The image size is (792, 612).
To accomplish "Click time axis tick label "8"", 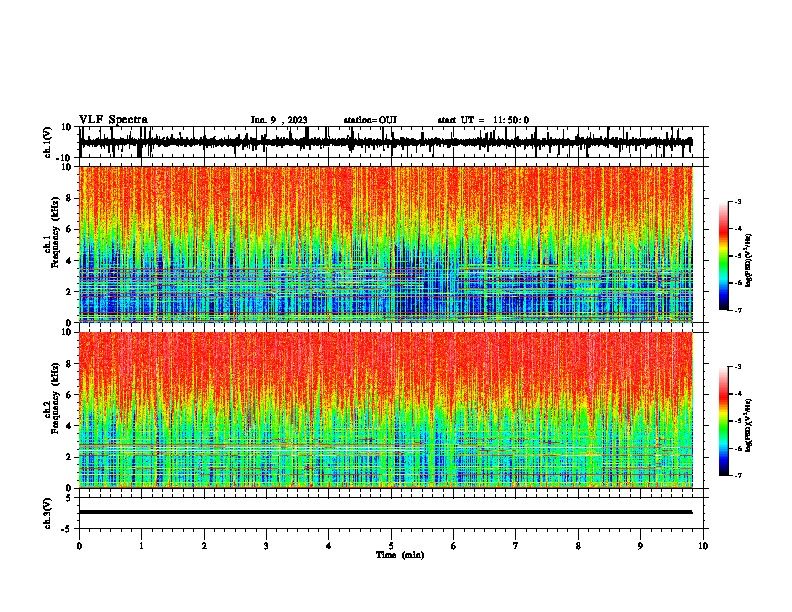I will [x=578, y=546].
